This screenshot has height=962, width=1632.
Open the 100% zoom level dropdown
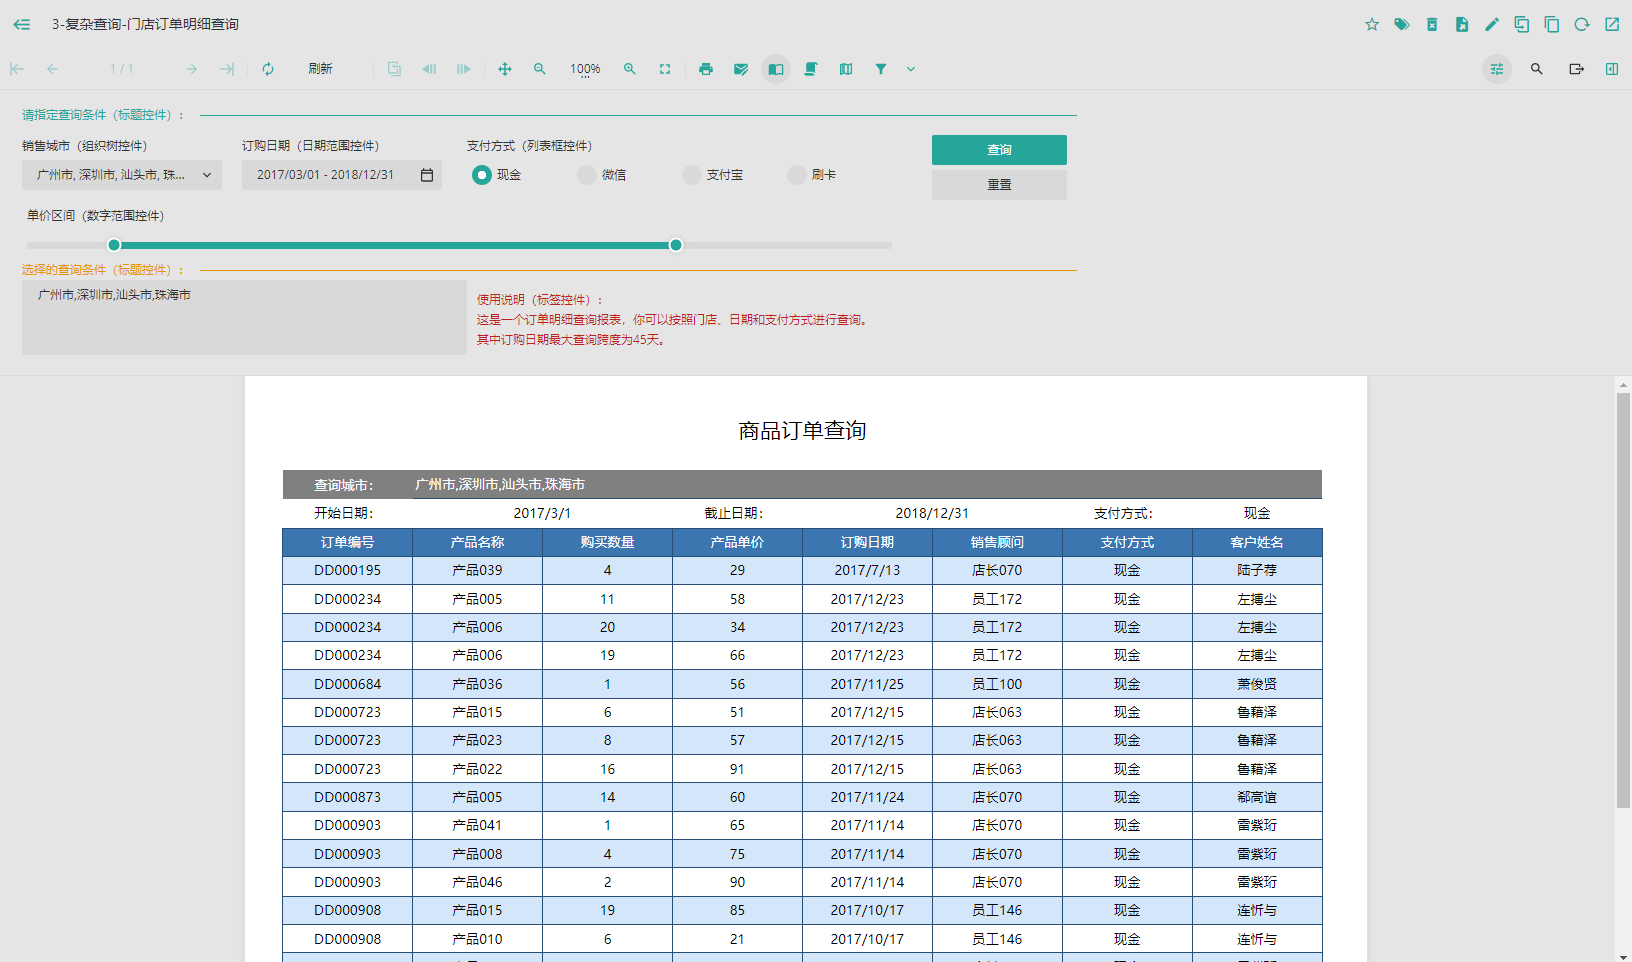tap(585, 69)
